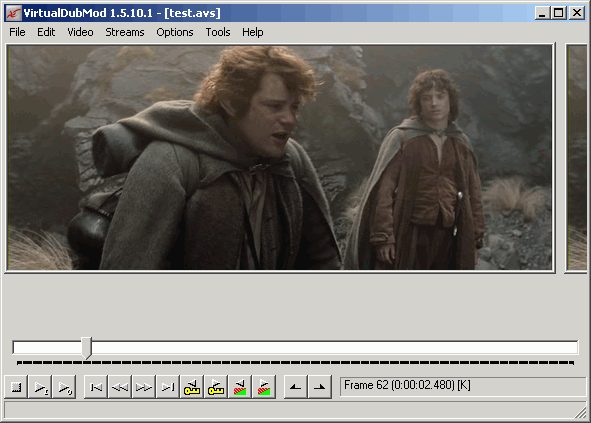
Task: Seek to the next scene change
Action: (264, 387)
